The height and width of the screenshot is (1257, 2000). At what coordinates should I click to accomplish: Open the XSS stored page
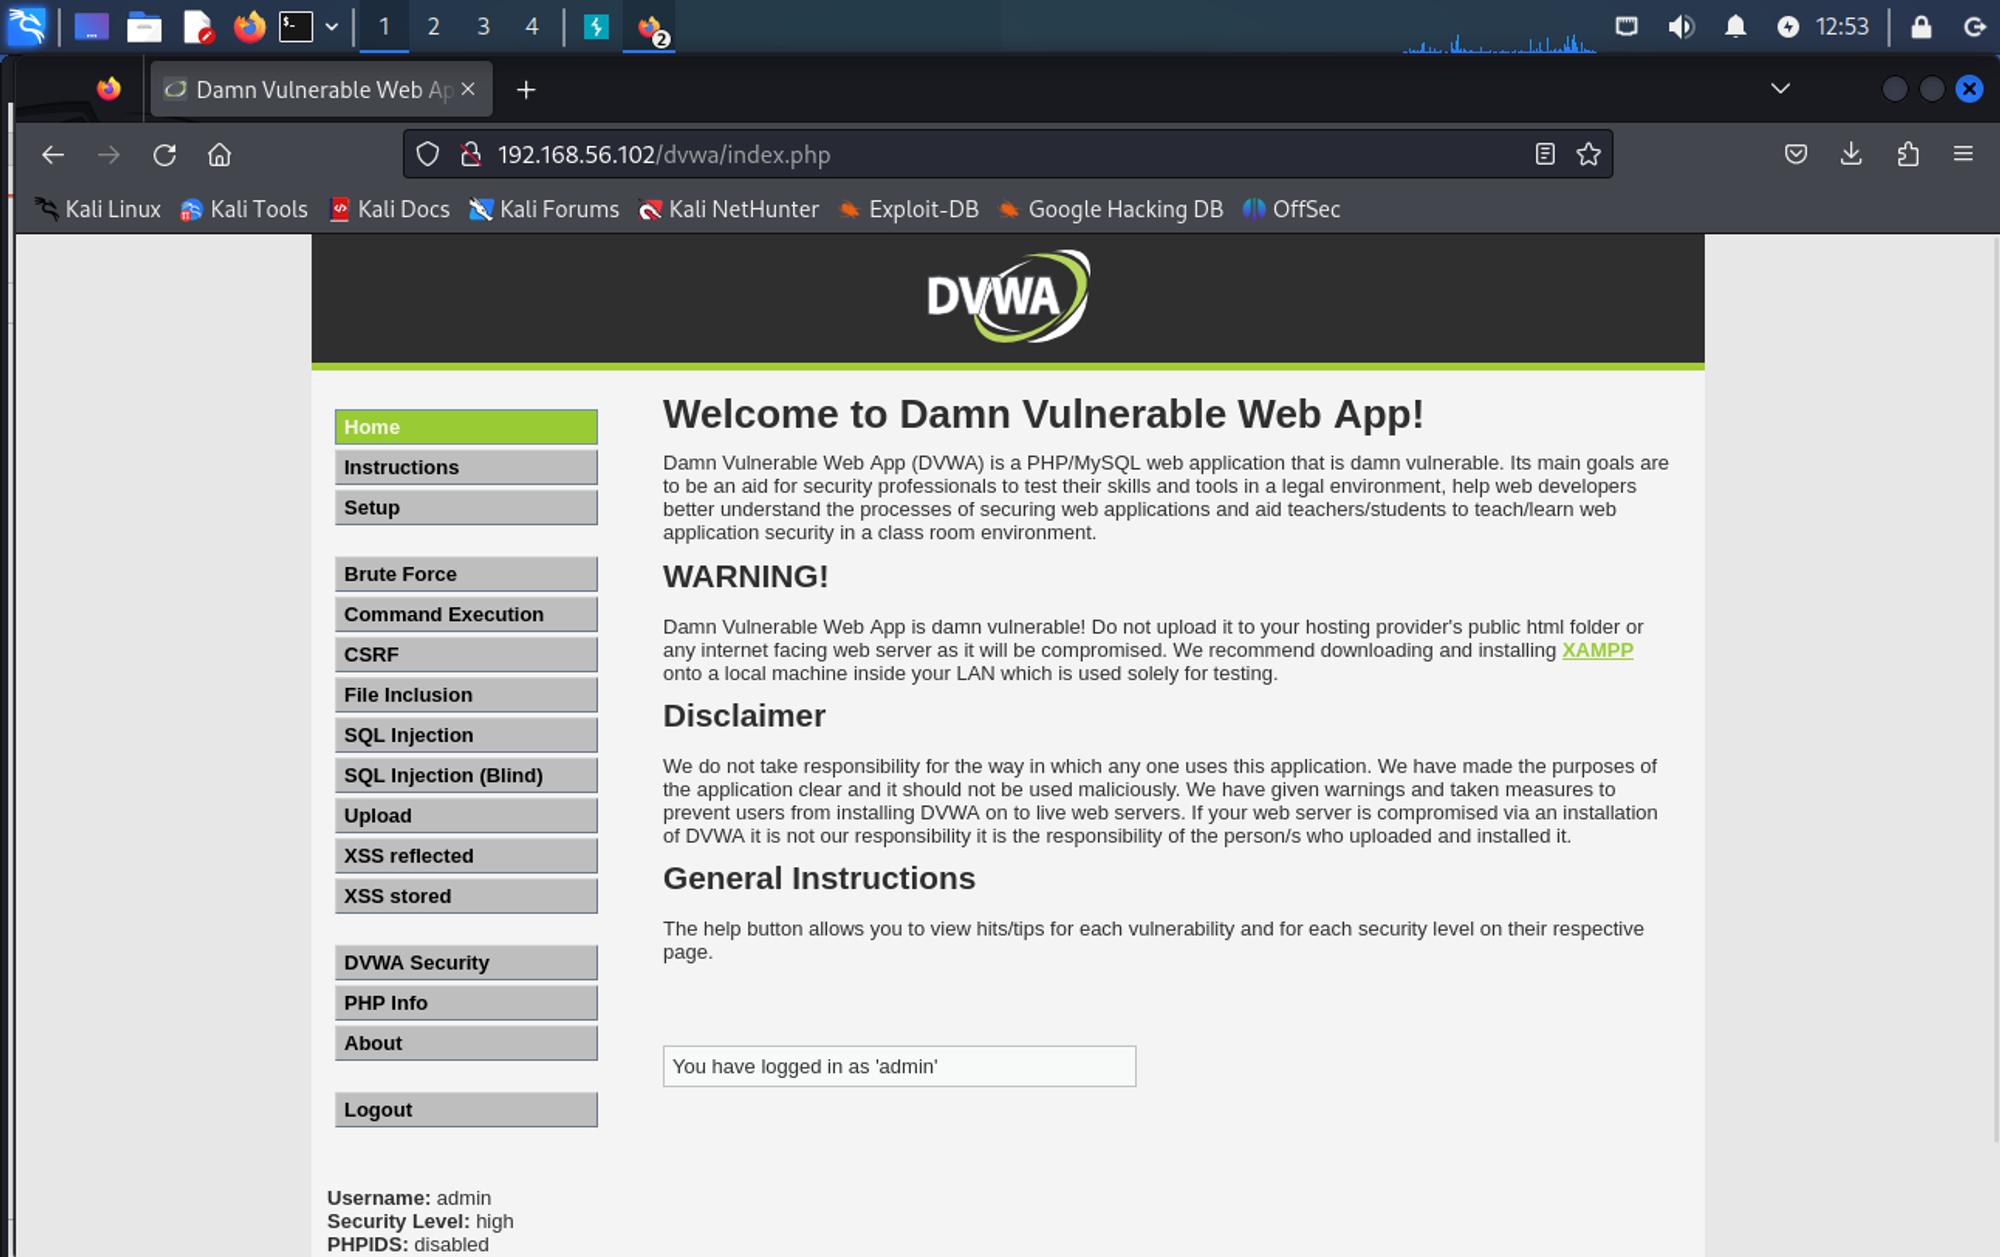click(466, 896)
